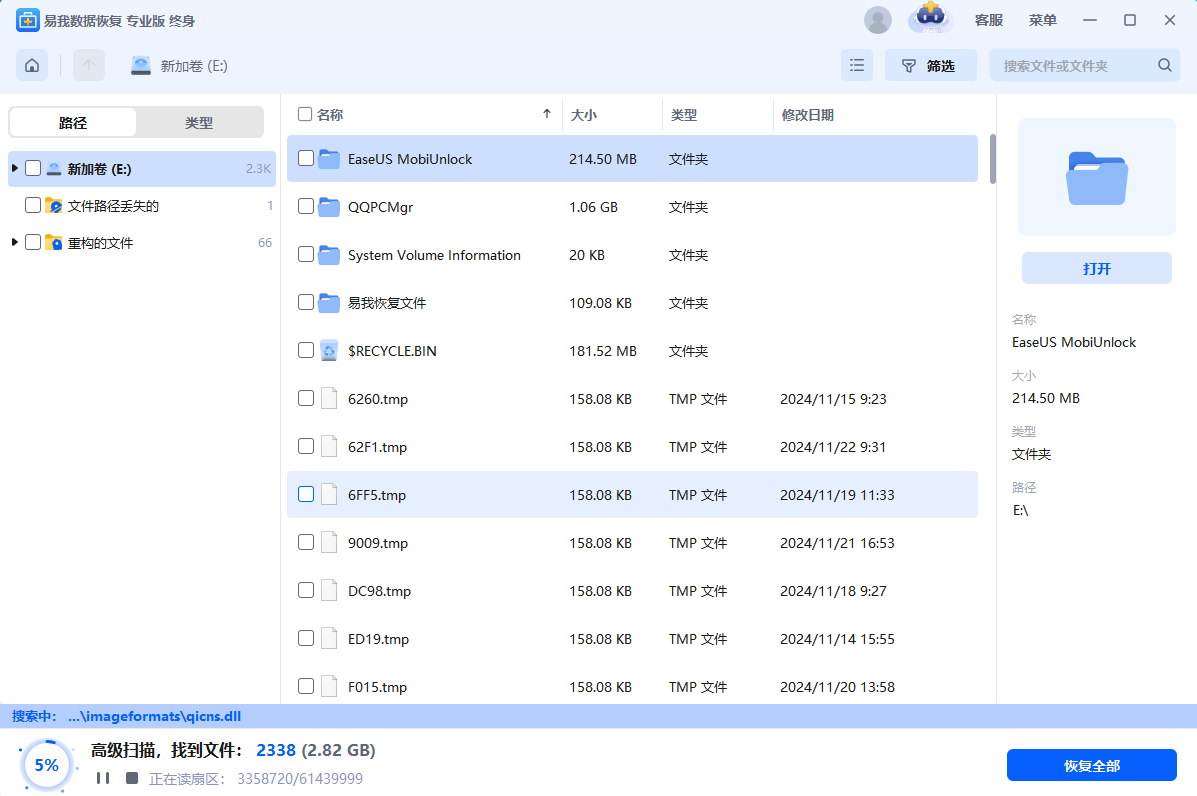Click the QQPCMgr folder icon

[x=329, y=207]
